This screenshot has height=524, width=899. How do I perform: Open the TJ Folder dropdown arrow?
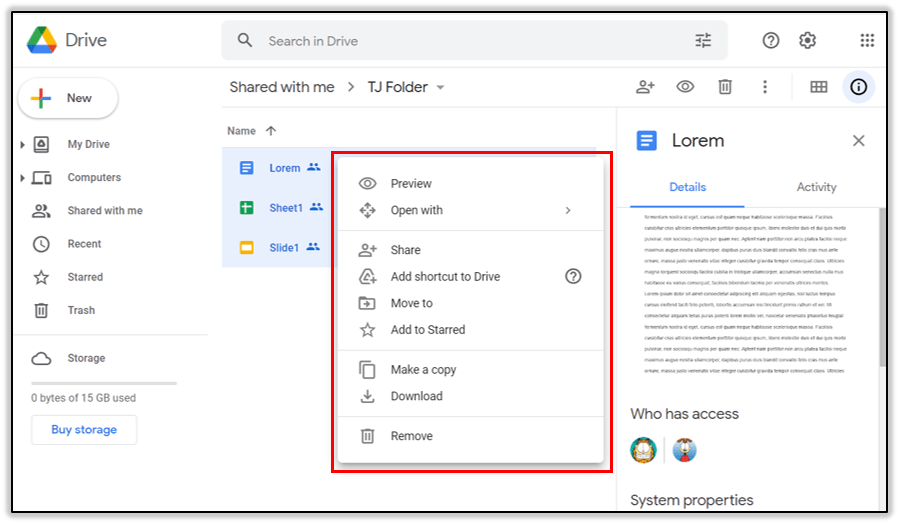441,88
